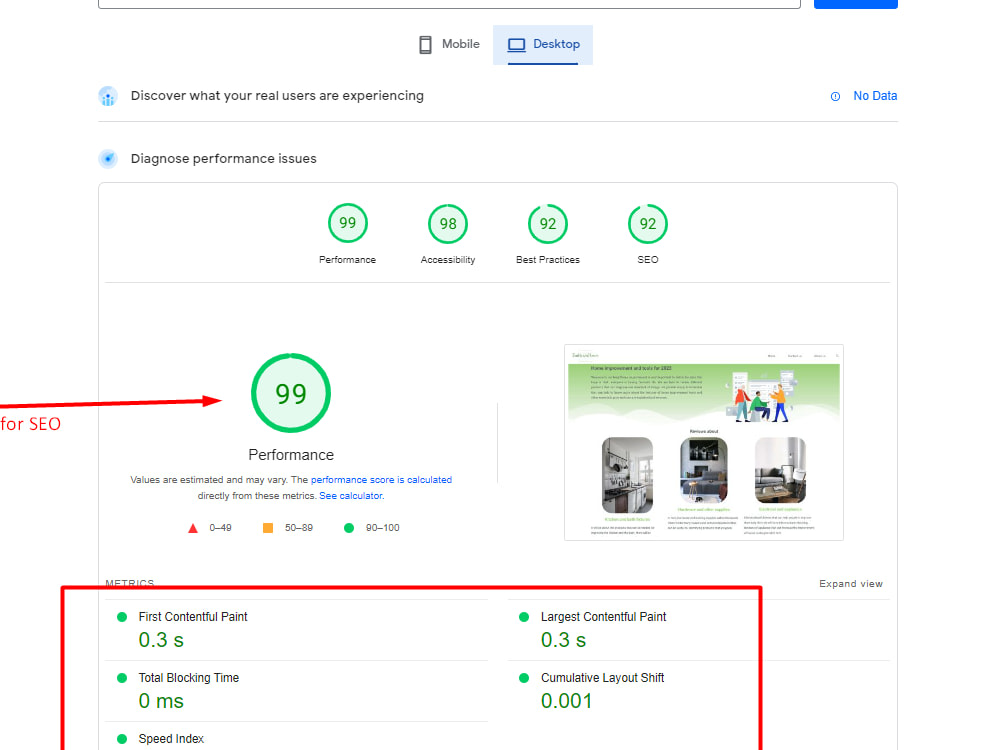
Task: Click the 'Discover what your real users are experiencing' heading
Action: click(x=277, y=96)
